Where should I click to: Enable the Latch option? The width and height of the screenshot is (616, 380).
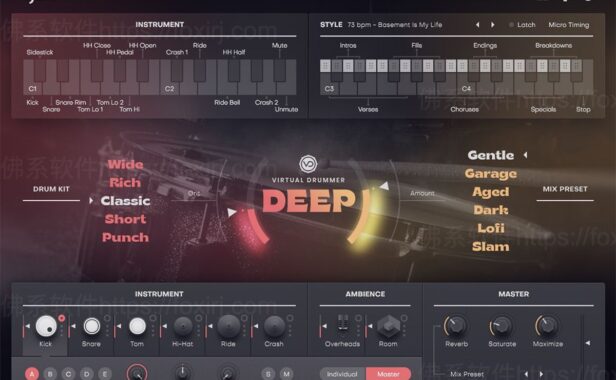click(522, 25)
